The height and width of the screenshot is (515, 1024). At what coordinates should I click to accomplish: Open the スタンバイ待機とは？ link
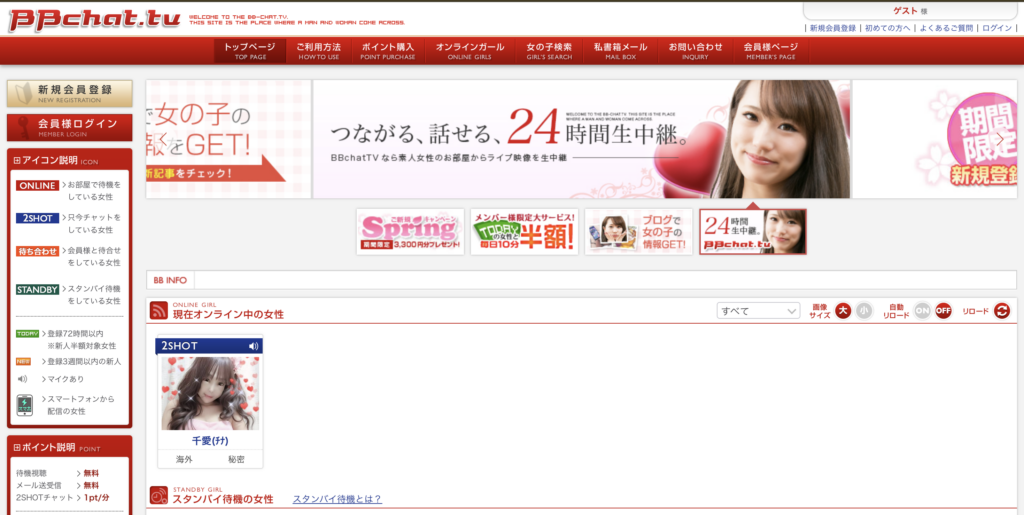pyautogui.click(x=337, y=499)
